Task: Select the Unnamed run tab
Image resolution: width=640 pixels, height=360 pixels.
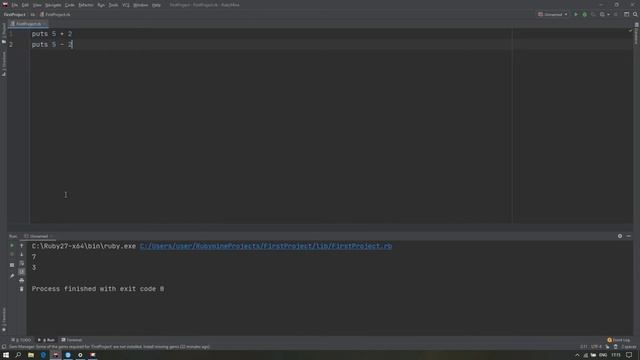Action: click(x=38, y=236)
